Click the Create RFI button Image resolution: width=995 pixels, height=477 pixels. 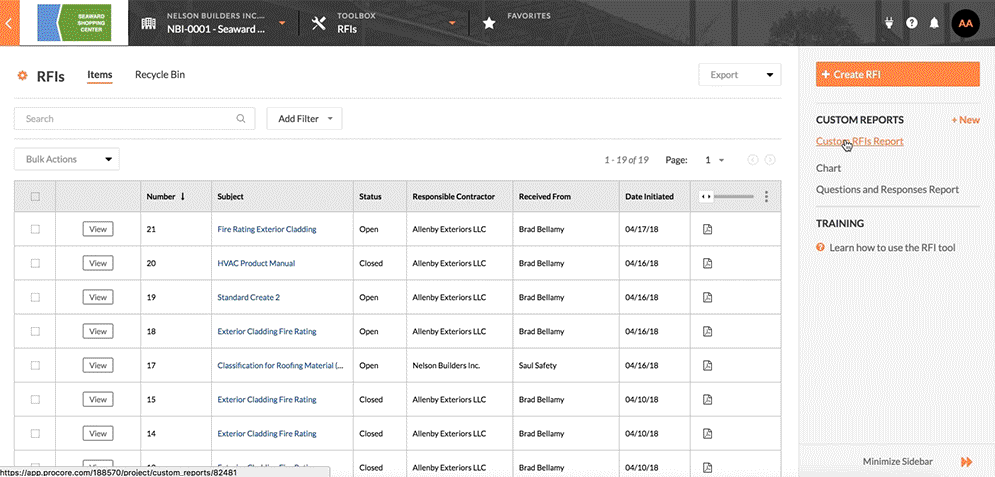[897, 75]
